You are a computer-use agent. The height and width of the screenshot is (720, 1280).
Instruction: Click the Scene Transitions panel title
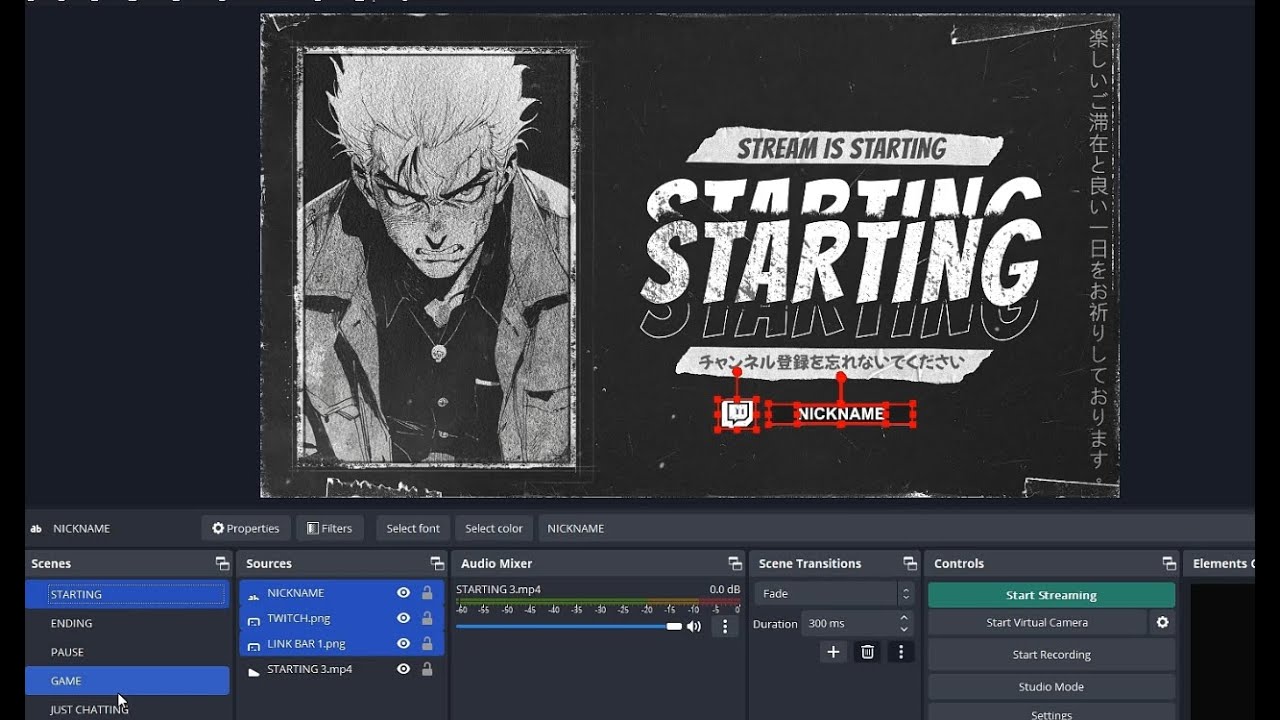pyautogui.click(x=810, y=564)
